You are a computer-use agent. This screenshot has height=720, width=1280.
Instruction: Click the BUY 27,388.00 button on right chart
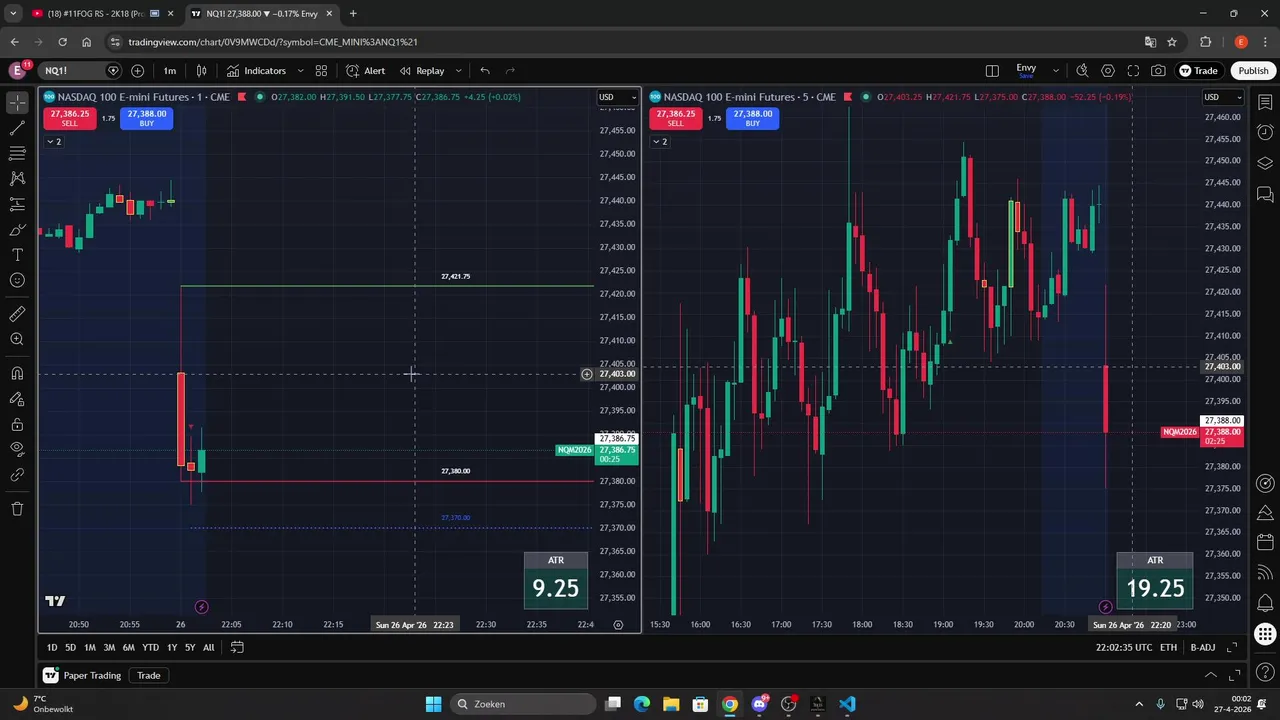click(x=752, y=118)
